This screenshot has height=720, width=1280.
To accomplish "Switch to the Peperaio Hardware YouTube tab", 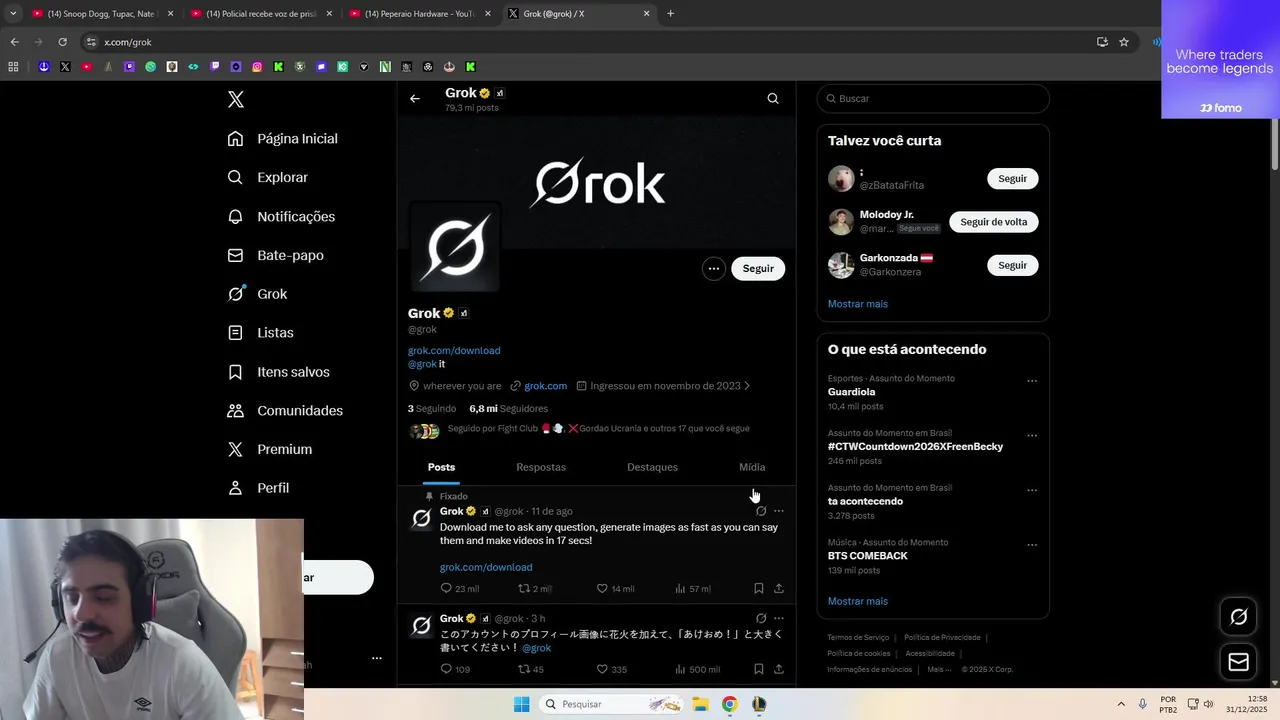I will [420, 14].
